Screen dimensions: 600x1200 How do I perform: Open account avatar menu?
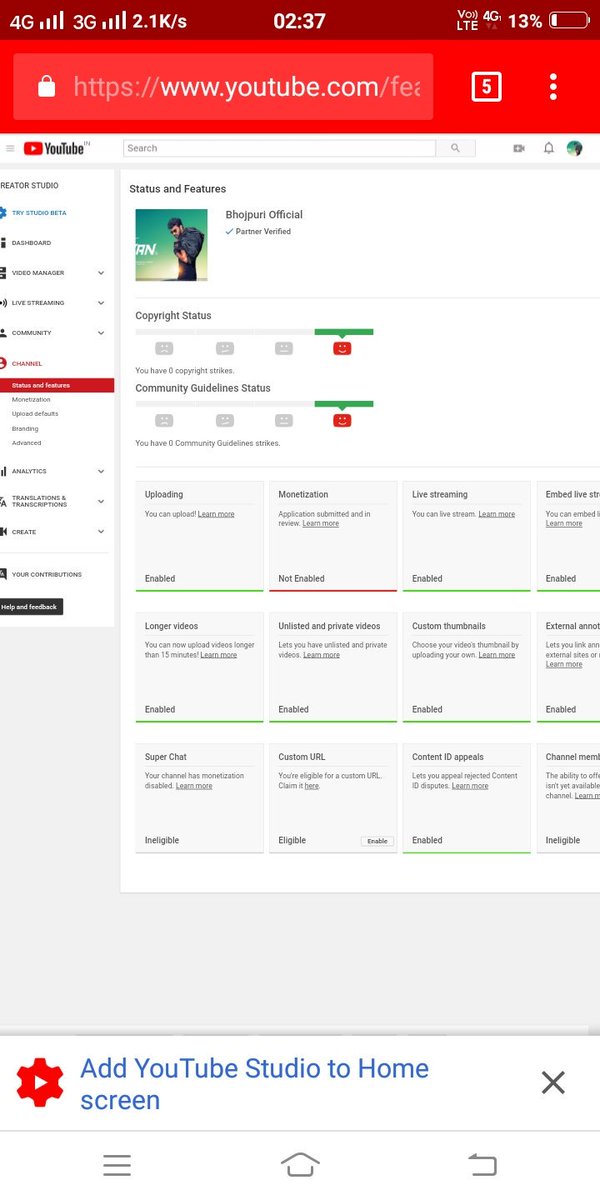point(574,148)
